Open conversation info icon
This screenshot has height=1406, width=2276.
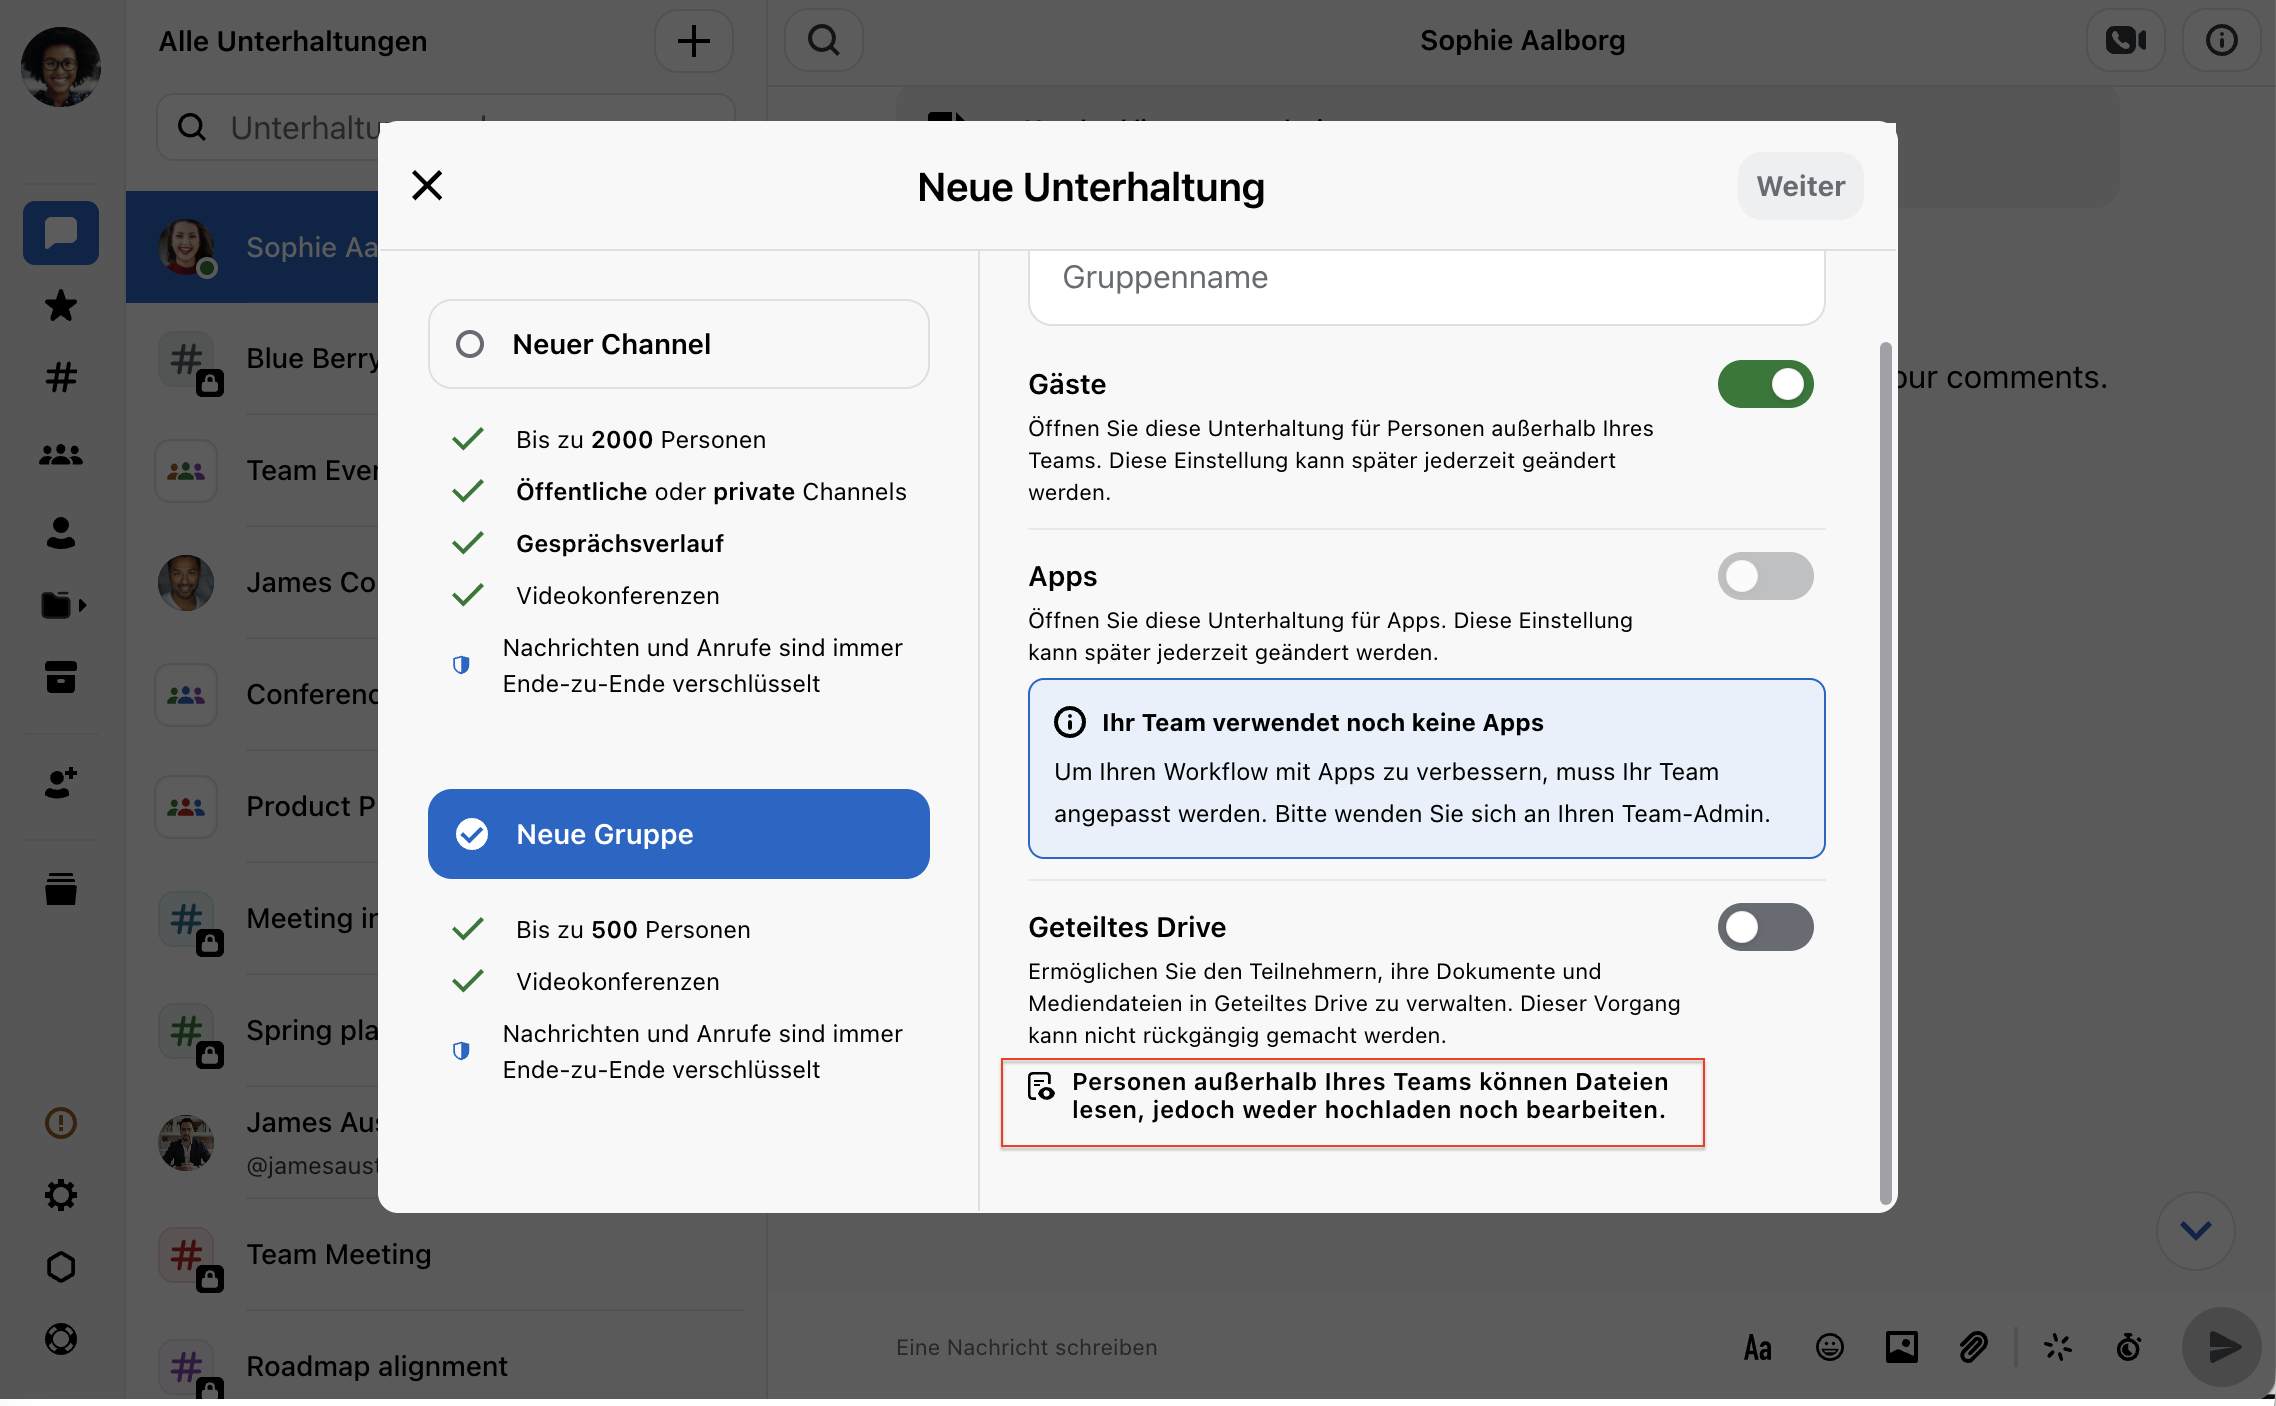click(2221, 41)
